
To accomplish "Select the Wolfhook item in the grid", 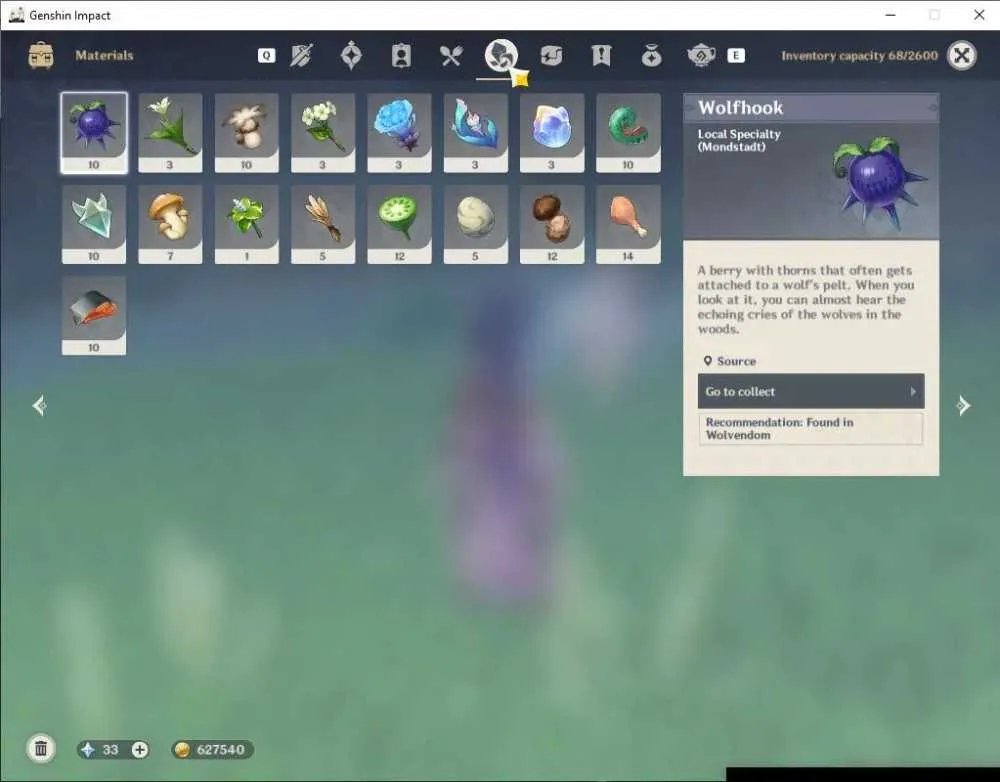I will coord(94,133).
